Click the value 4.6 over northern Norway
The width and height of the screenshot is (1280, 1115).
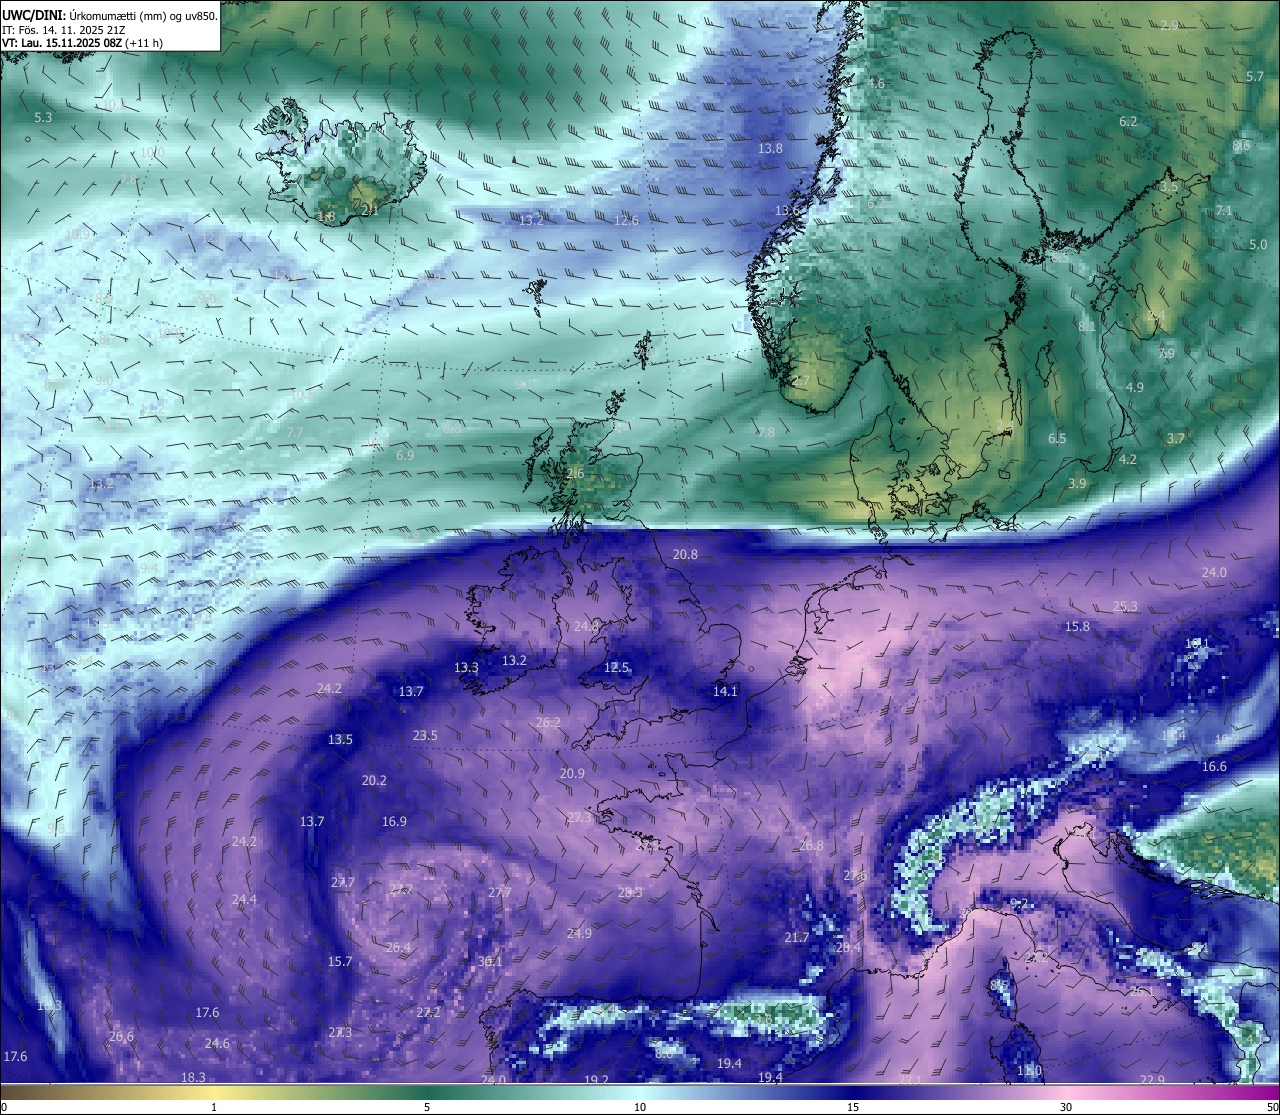[x=876, y=83]
